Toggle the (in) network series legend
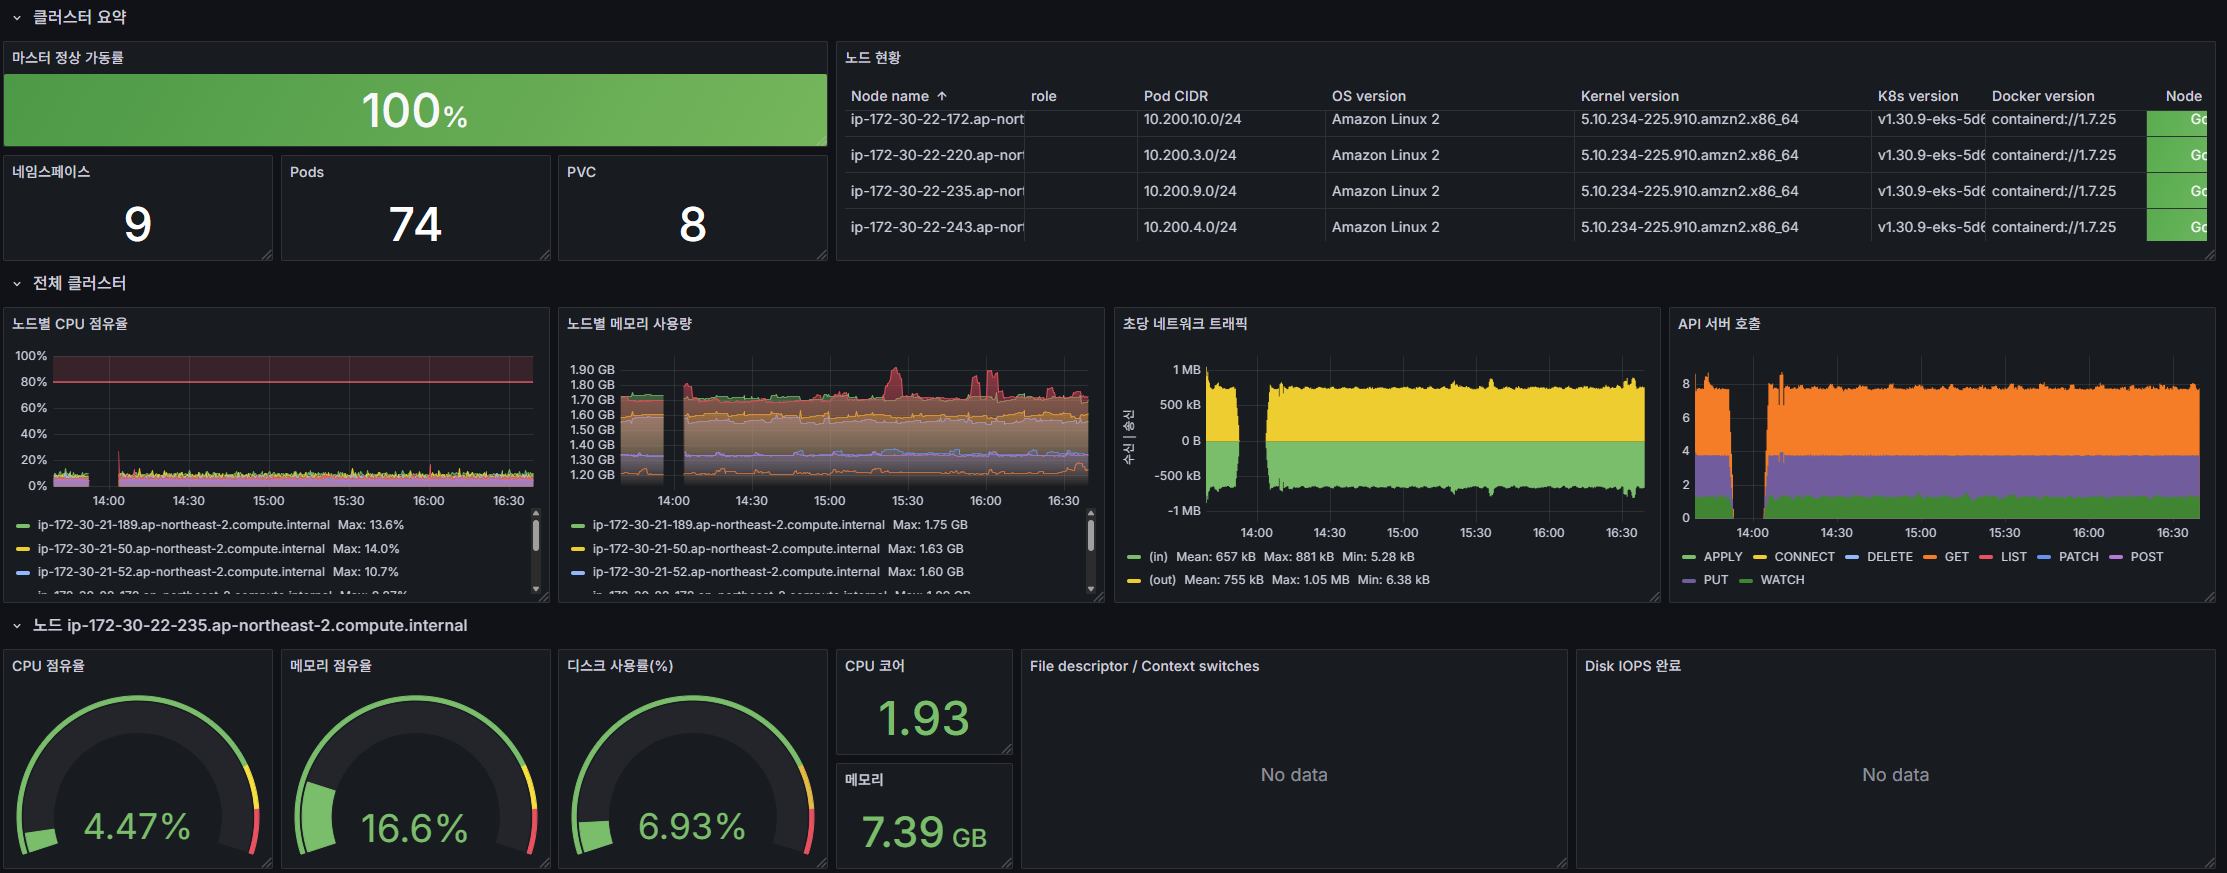The height and width of the screenshot is (873, 2227). point(1158,557)
